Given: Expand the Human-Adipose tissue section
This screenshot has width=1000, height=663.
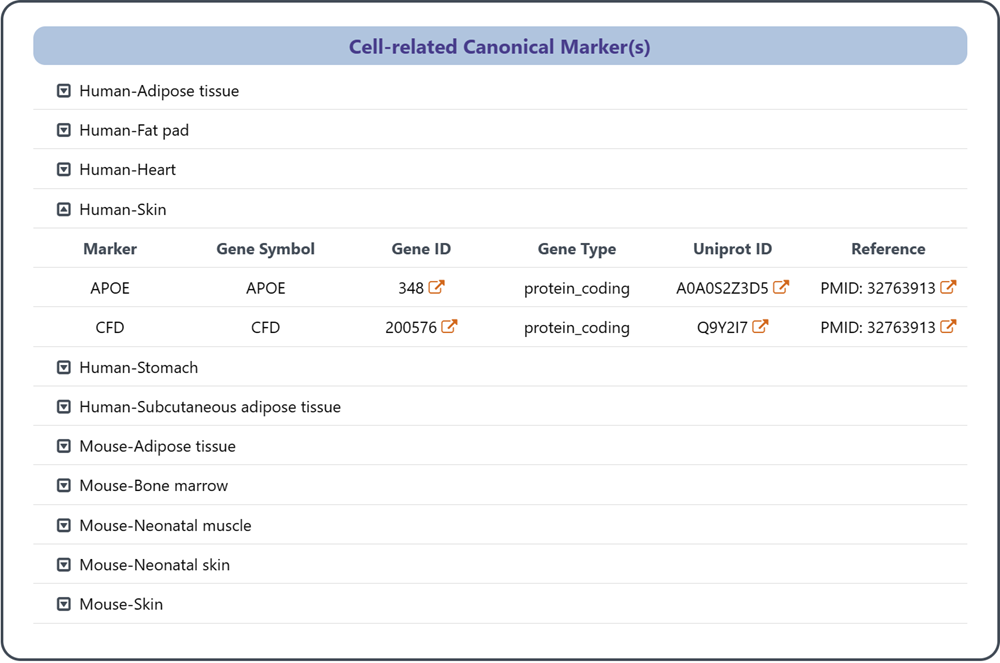Looking at the screenshot, I should (64, 91).
